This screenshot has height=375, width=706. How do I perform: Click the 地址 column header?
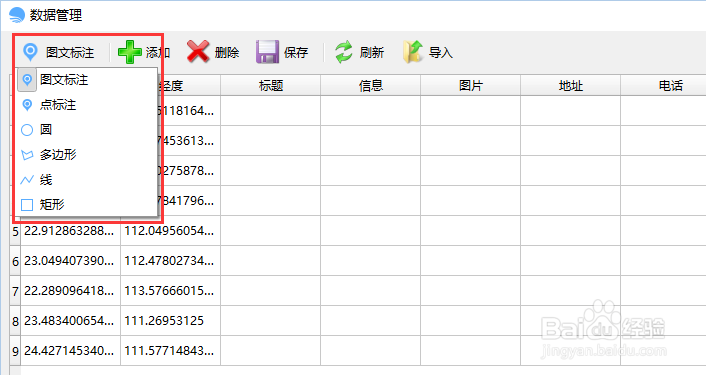pyautogui.click(x=570, y=86)
